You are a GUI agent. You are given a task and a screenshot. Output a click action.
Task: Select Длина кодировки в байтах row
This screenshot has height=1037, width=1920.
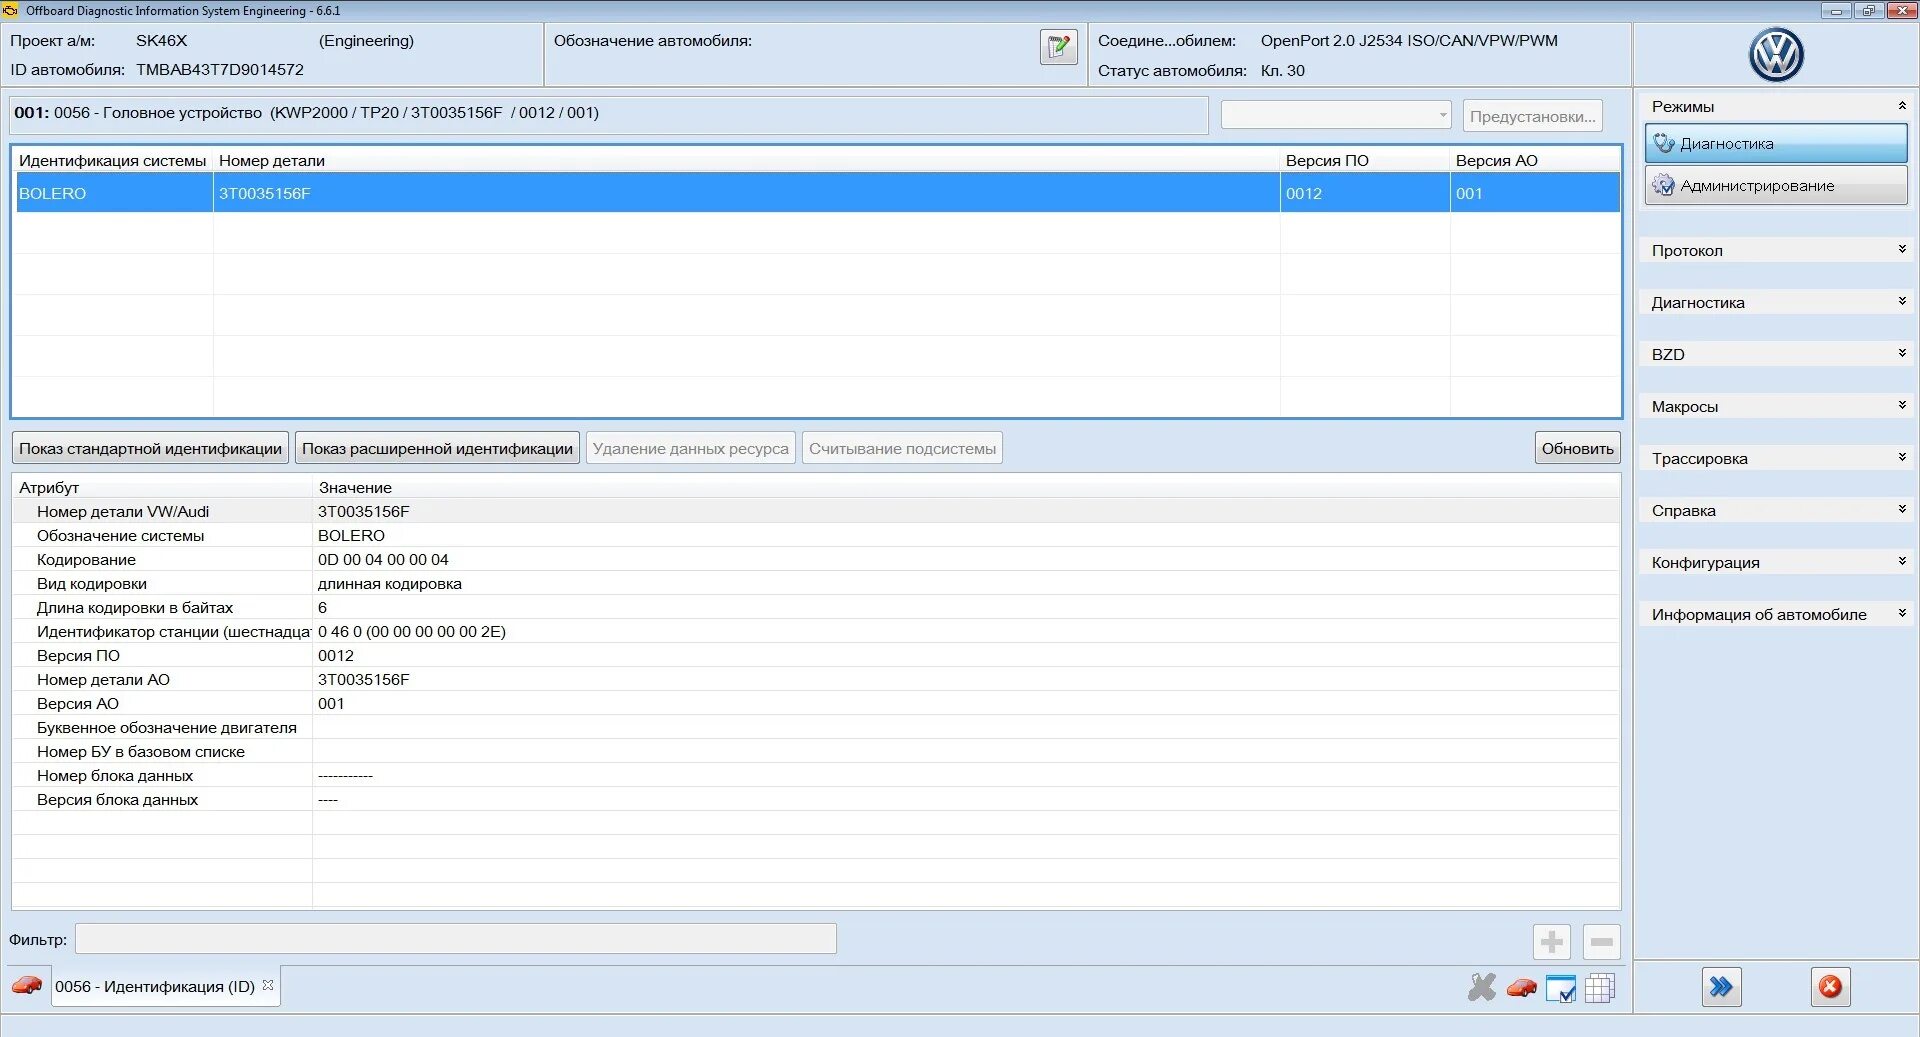[816, 607]
